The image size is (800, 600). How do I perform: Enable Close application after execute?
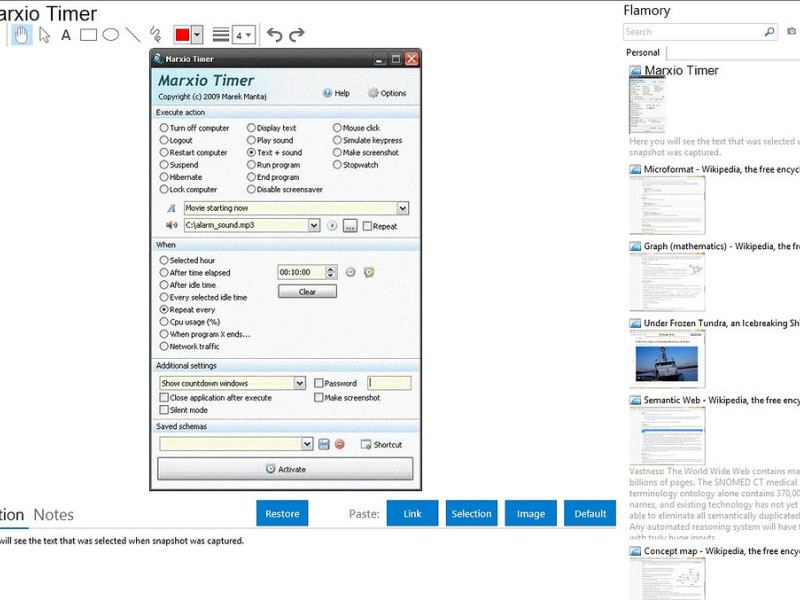(164, 397)
